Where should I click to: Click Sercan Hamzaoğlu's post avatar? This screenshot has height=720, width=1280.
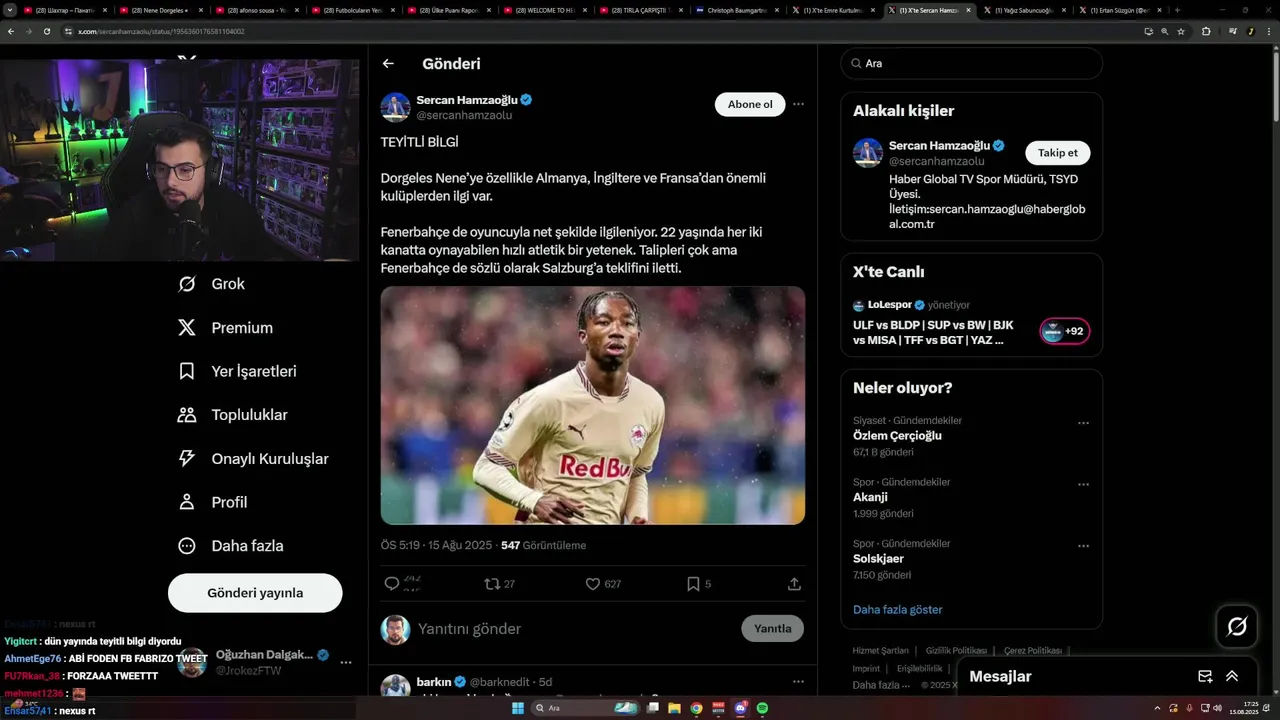coord(396,107)
